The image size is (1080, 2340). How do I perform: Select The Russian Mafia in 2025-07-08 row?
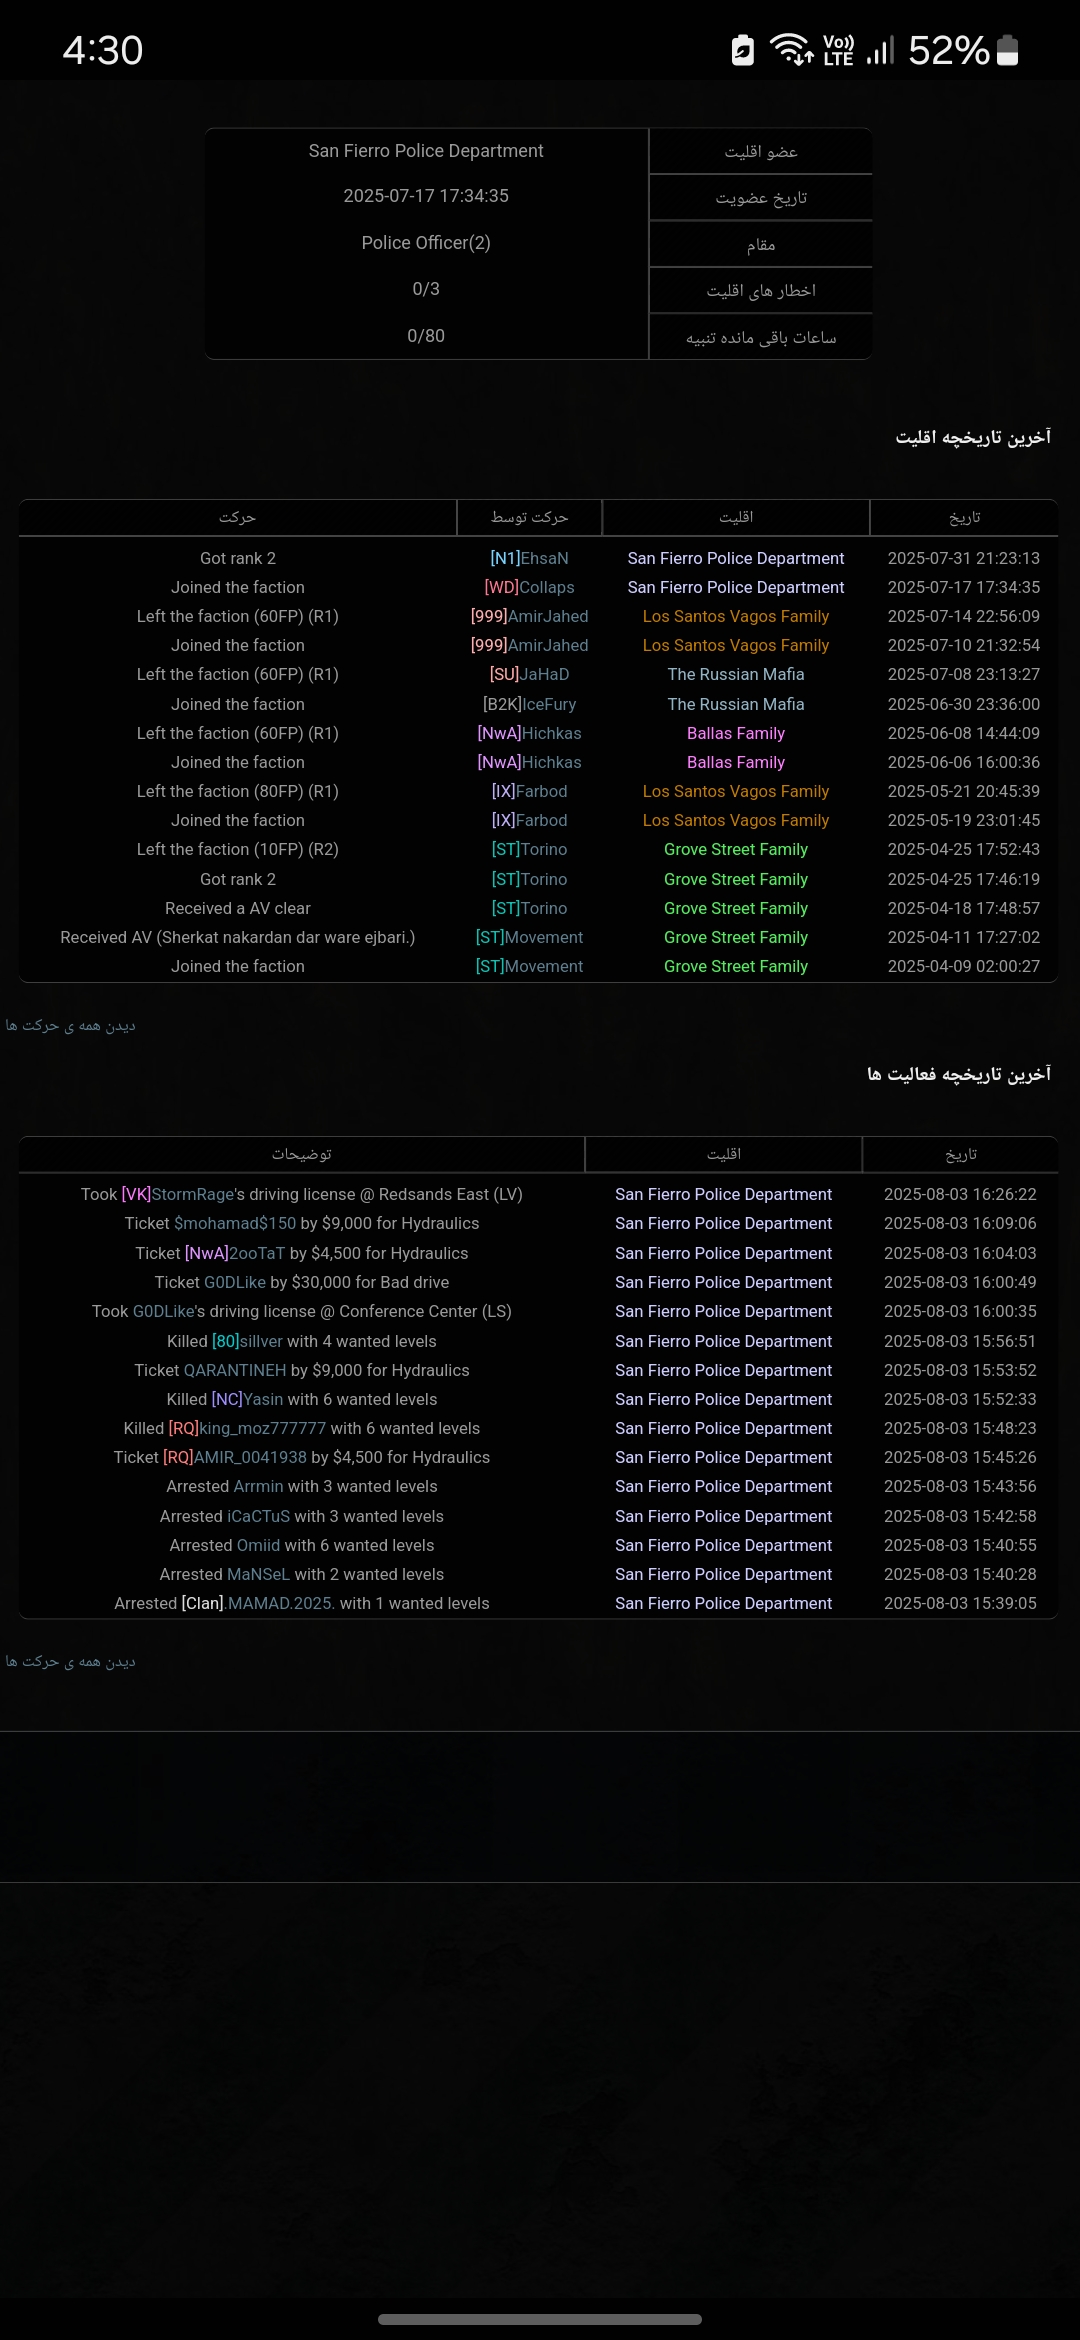tap(736, 674)
